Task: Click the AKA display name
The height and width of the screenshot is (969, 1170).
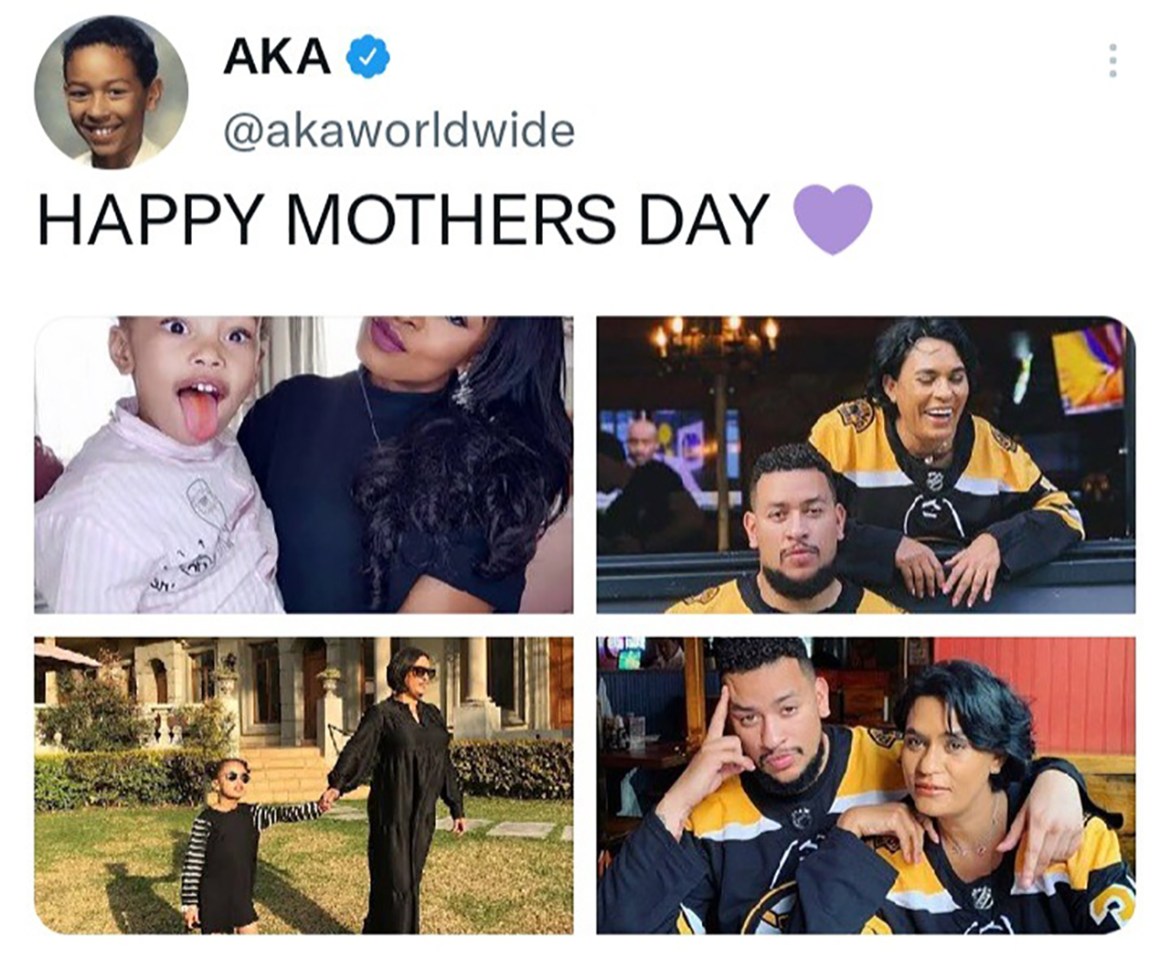Action: point(276,57)
